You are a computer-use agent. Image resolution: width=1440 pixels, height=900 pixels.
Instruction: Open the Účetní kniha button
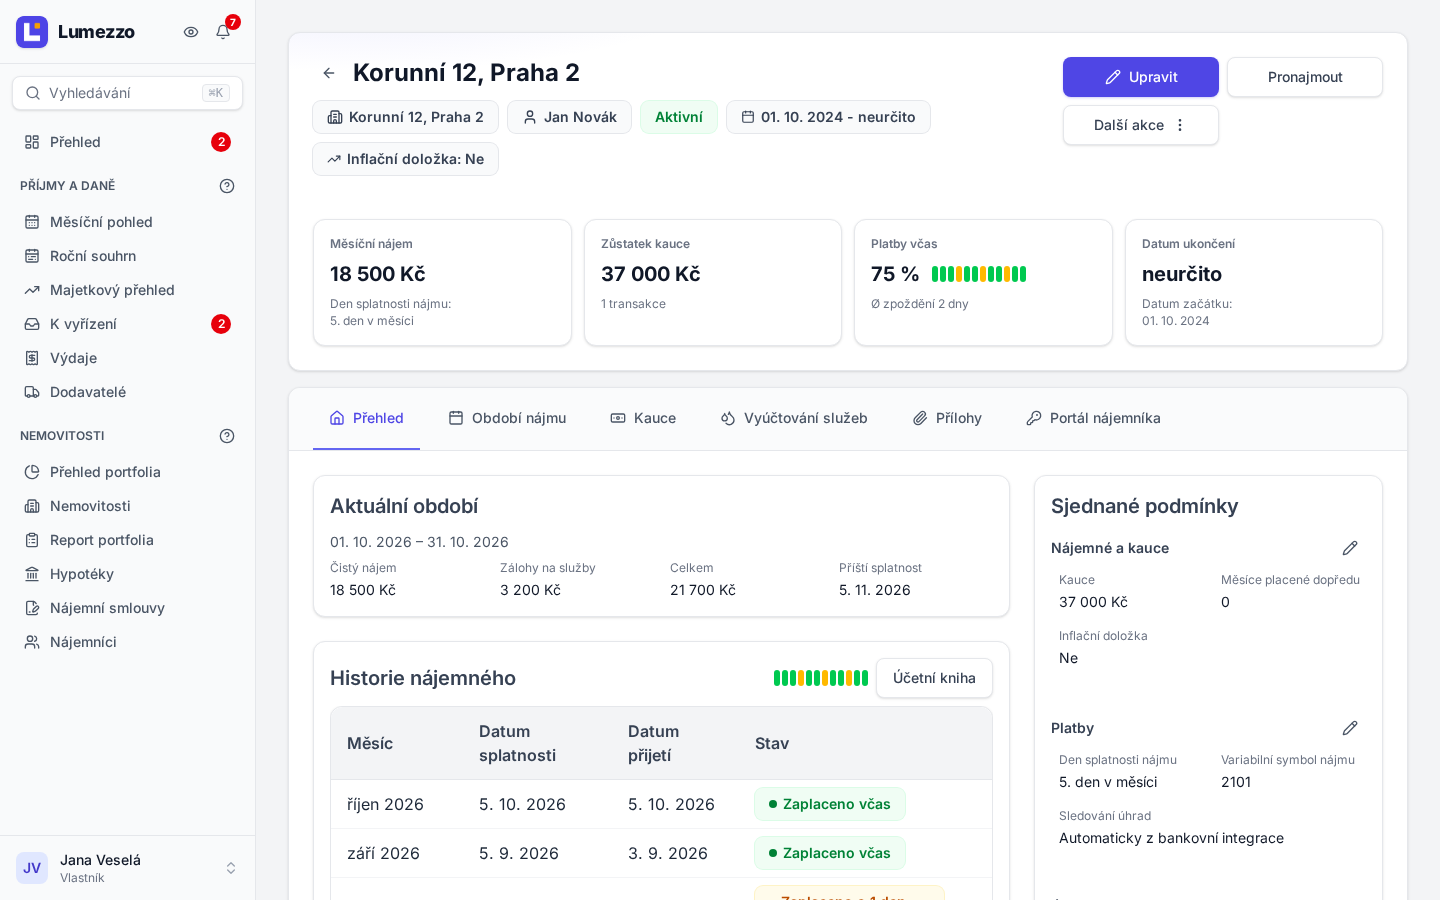coord(934,678)
